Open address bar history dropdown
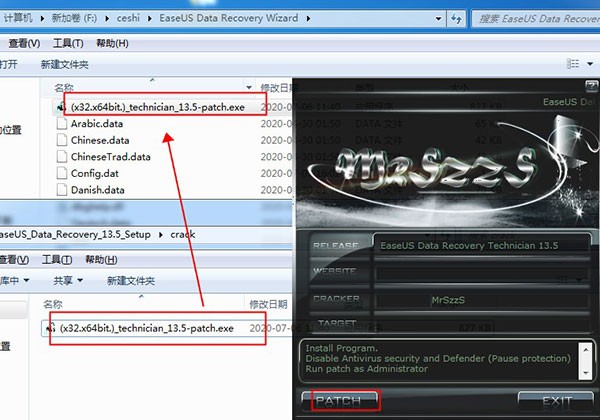Image resolution: width=600 pixels, height=420 pixels. pyautogui.click(x=439, y=18)
